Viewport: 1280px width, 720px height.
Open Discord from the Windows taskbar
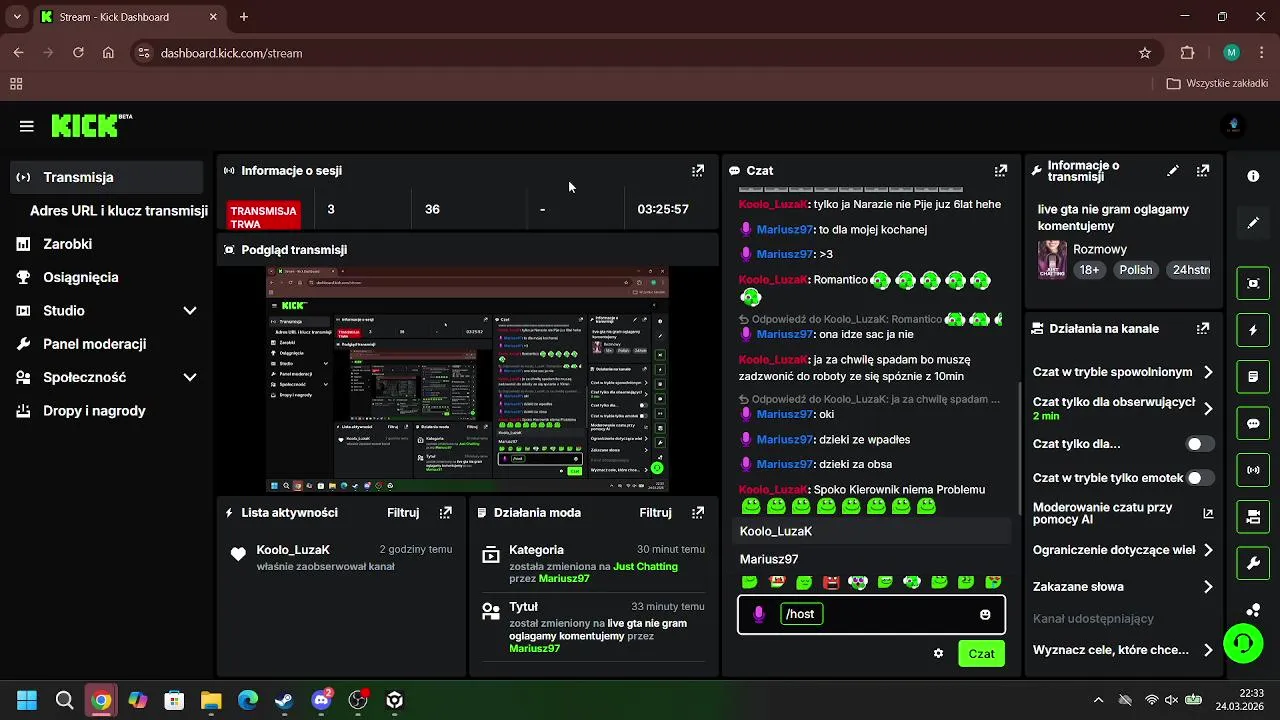(x=321, y=700)
